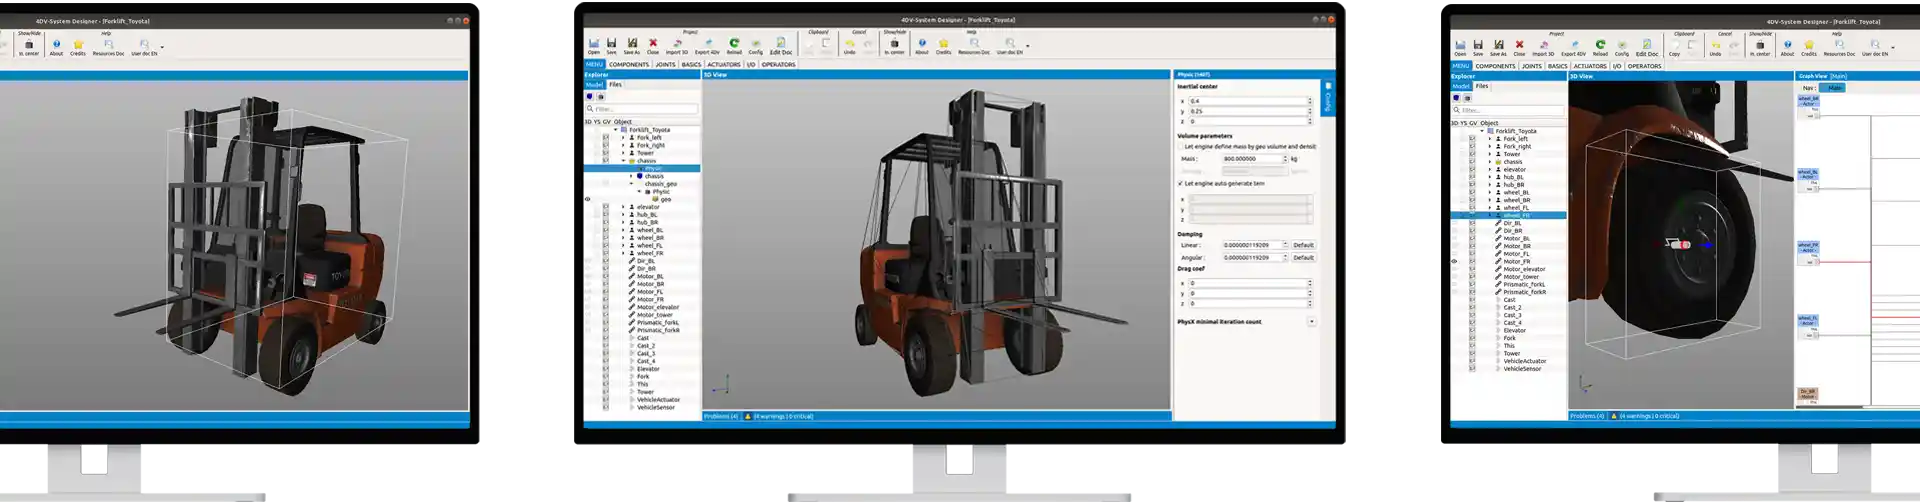Click the Filter search field on the middle monitor

tap(642, 108)
